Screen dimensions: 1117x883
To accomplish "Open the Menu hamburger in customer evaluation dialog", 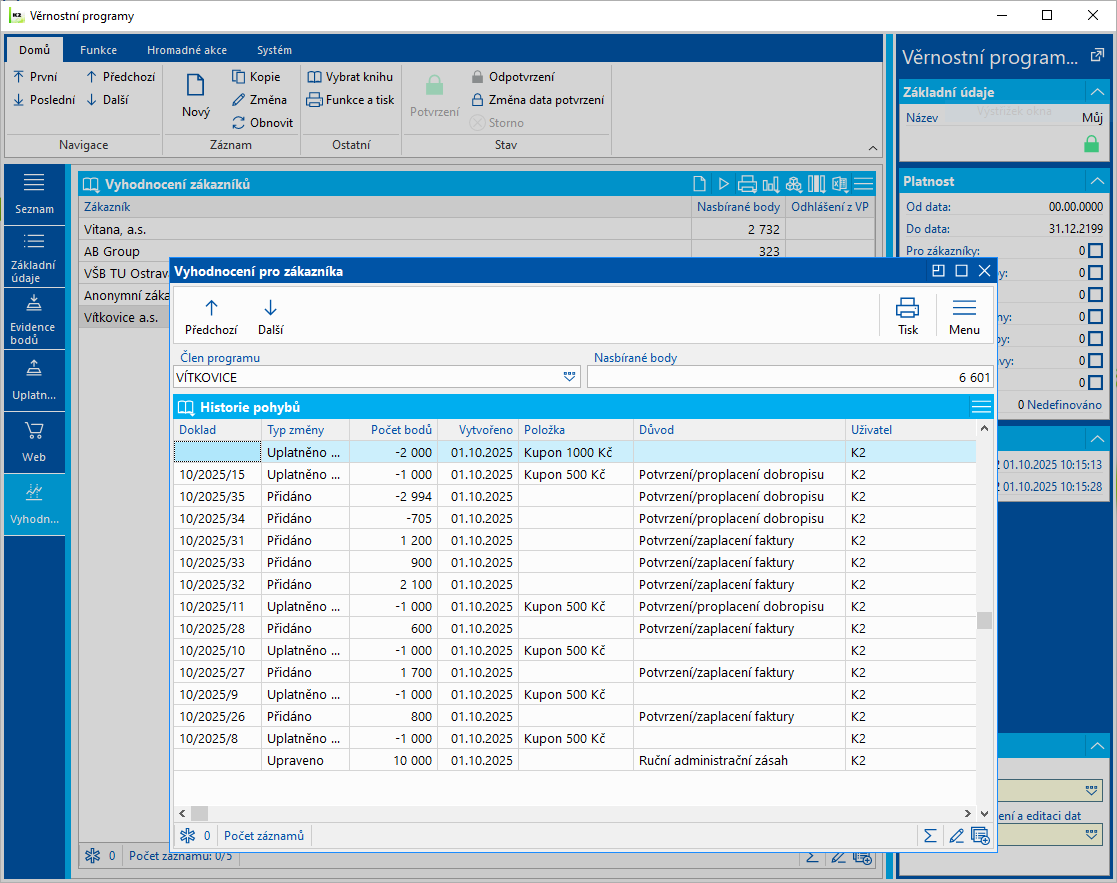I will click(964, 315).
